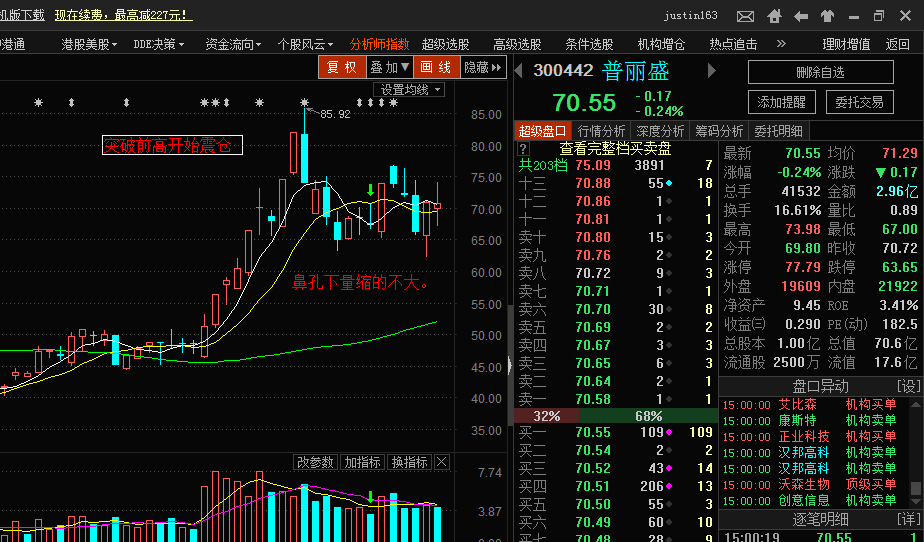Click the justin163 username
The height and width of the screenshot is (542, 924).
click(690, 15)
